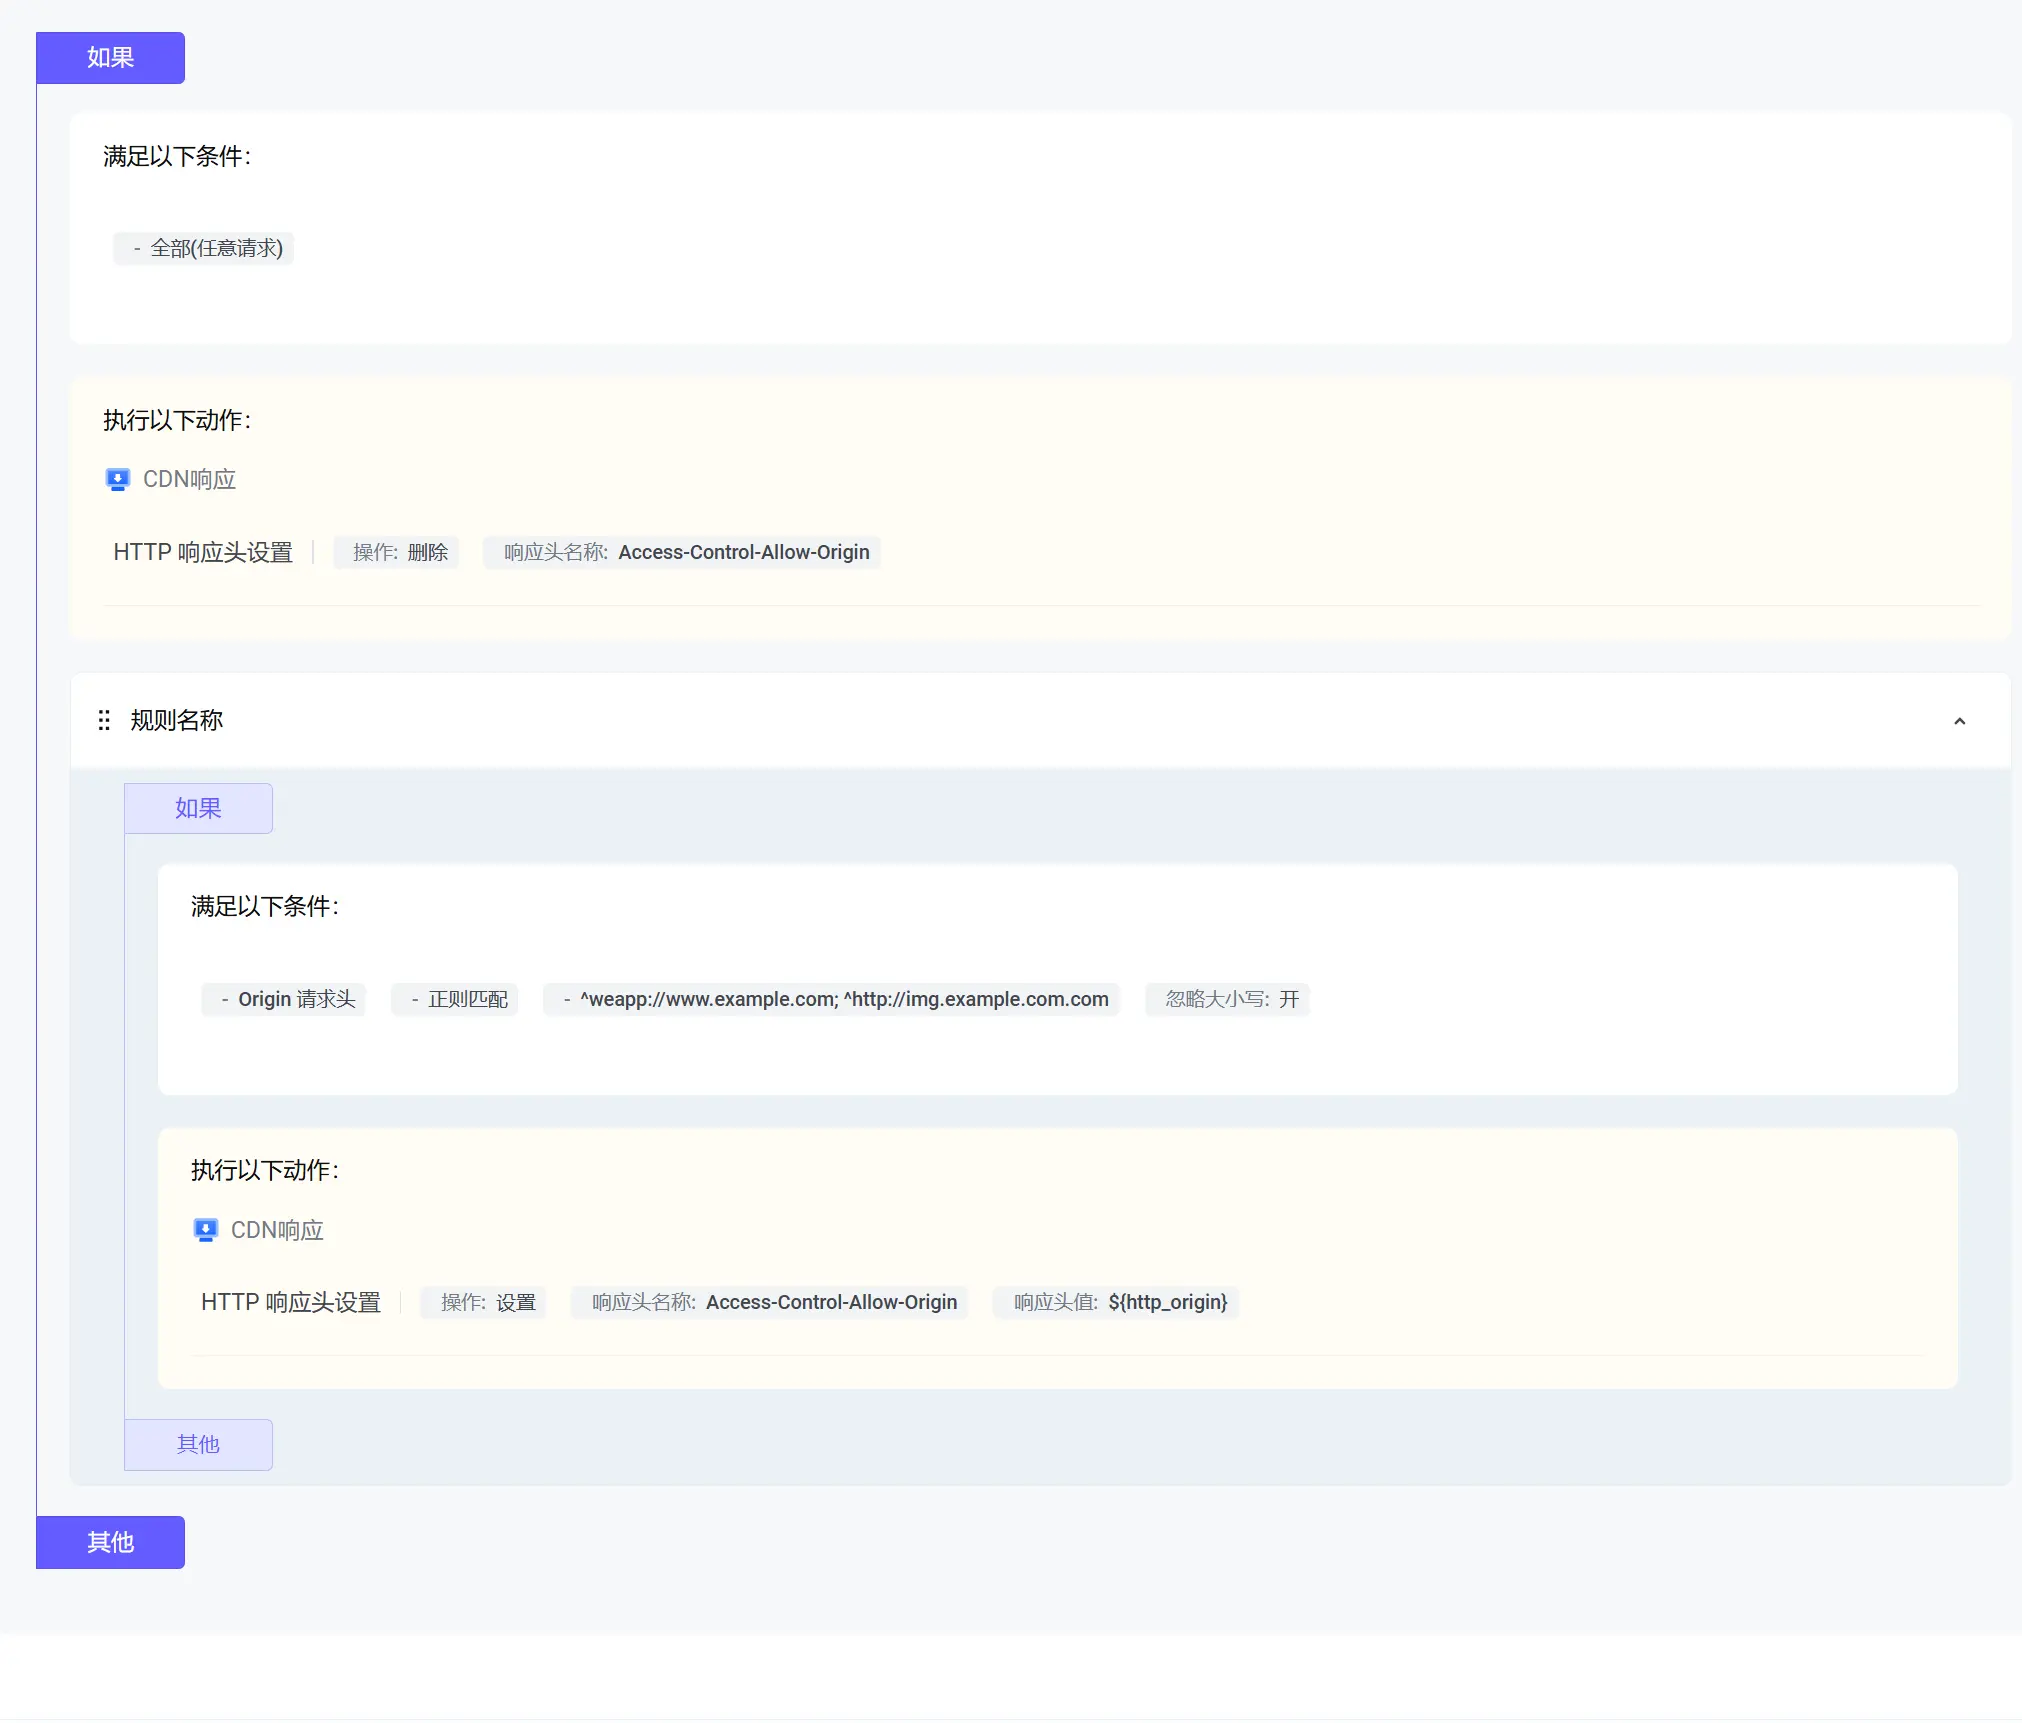This screenshot has width=2022, height=1723.
Task: Click the nested 响应头名称 tag
Action: coord(769,1302)
